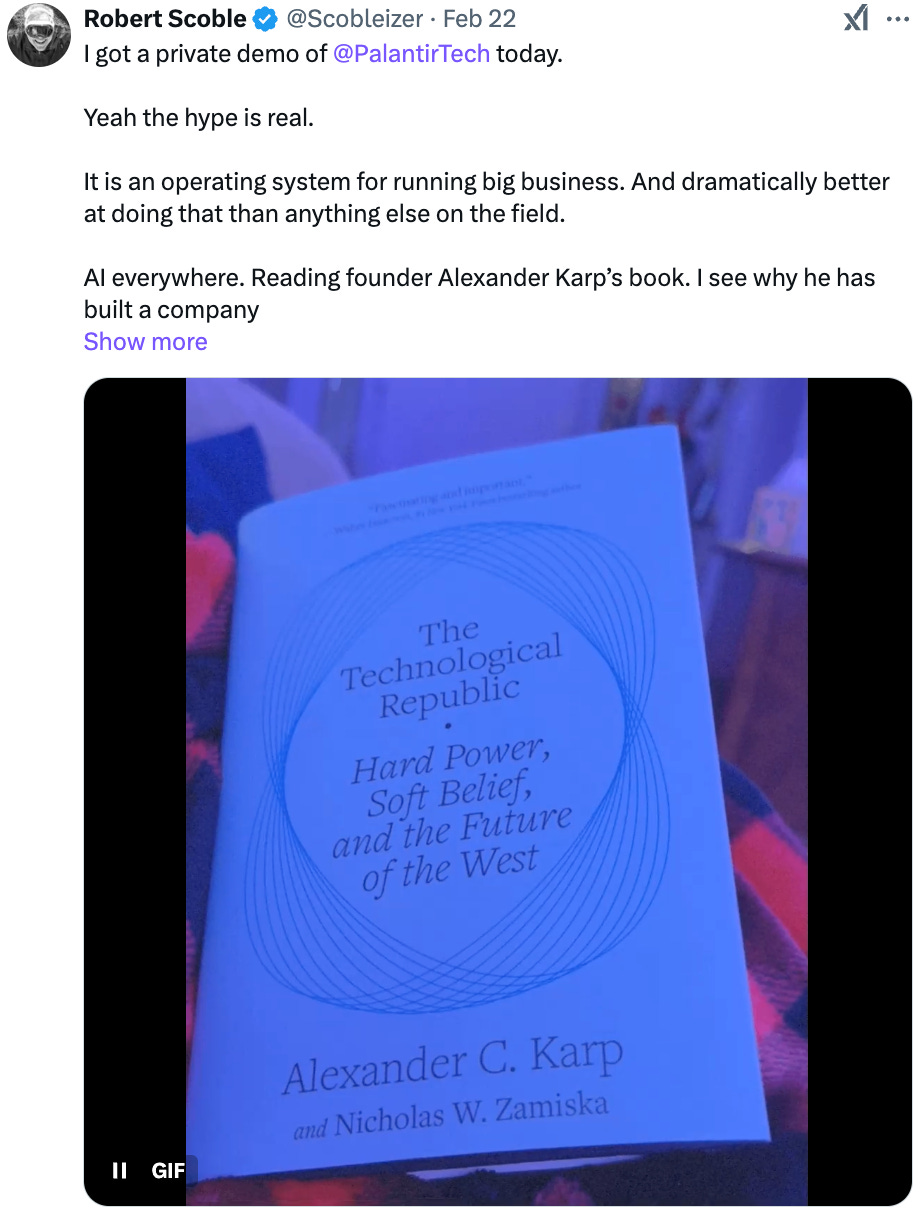Open the book cover GIF media

point(497,791)
